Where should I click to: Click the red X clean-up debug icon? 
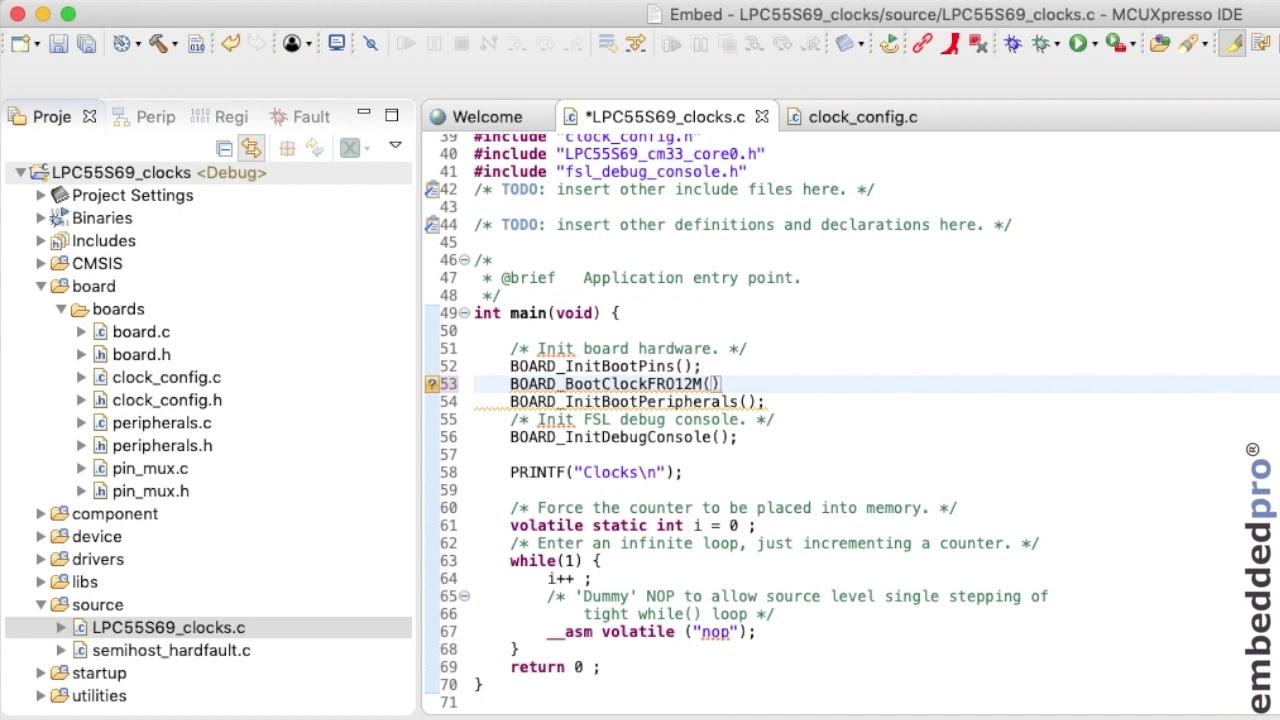pyautogui.click(x=978, y=43)
